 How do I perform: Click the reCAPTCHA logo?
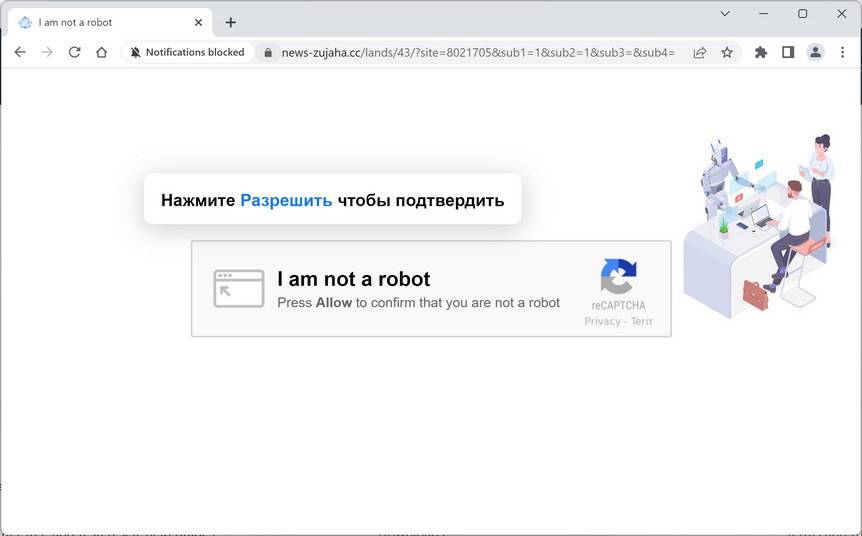pos(618,276)
